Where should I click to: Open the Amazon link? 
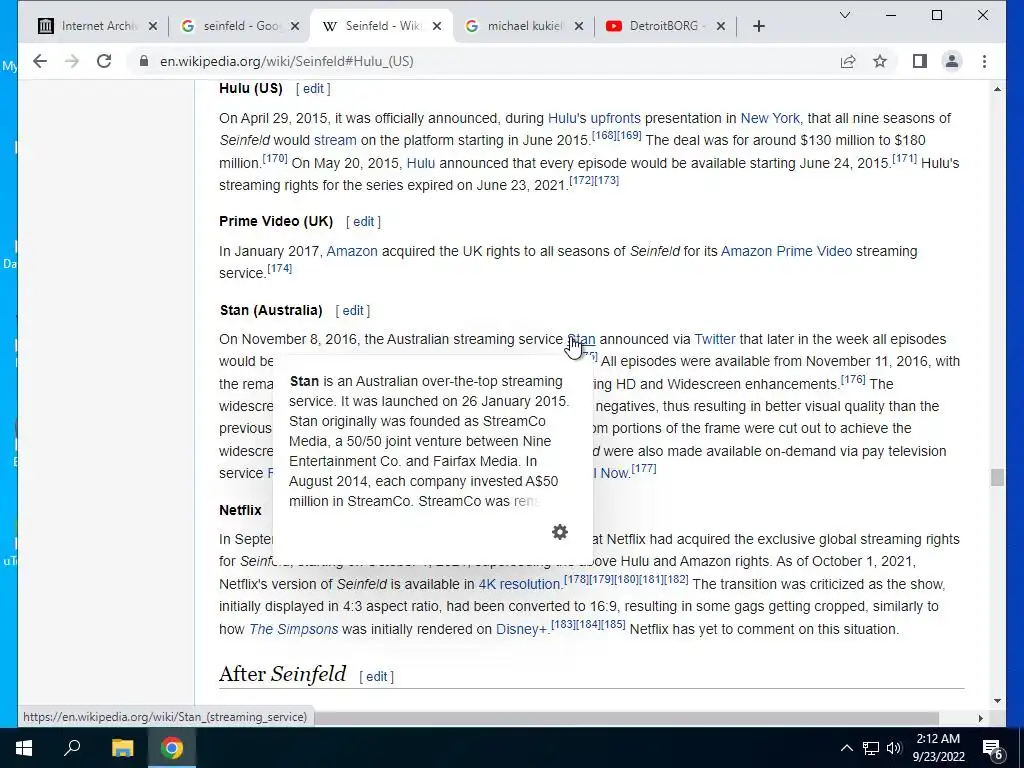tap(352, 251)
